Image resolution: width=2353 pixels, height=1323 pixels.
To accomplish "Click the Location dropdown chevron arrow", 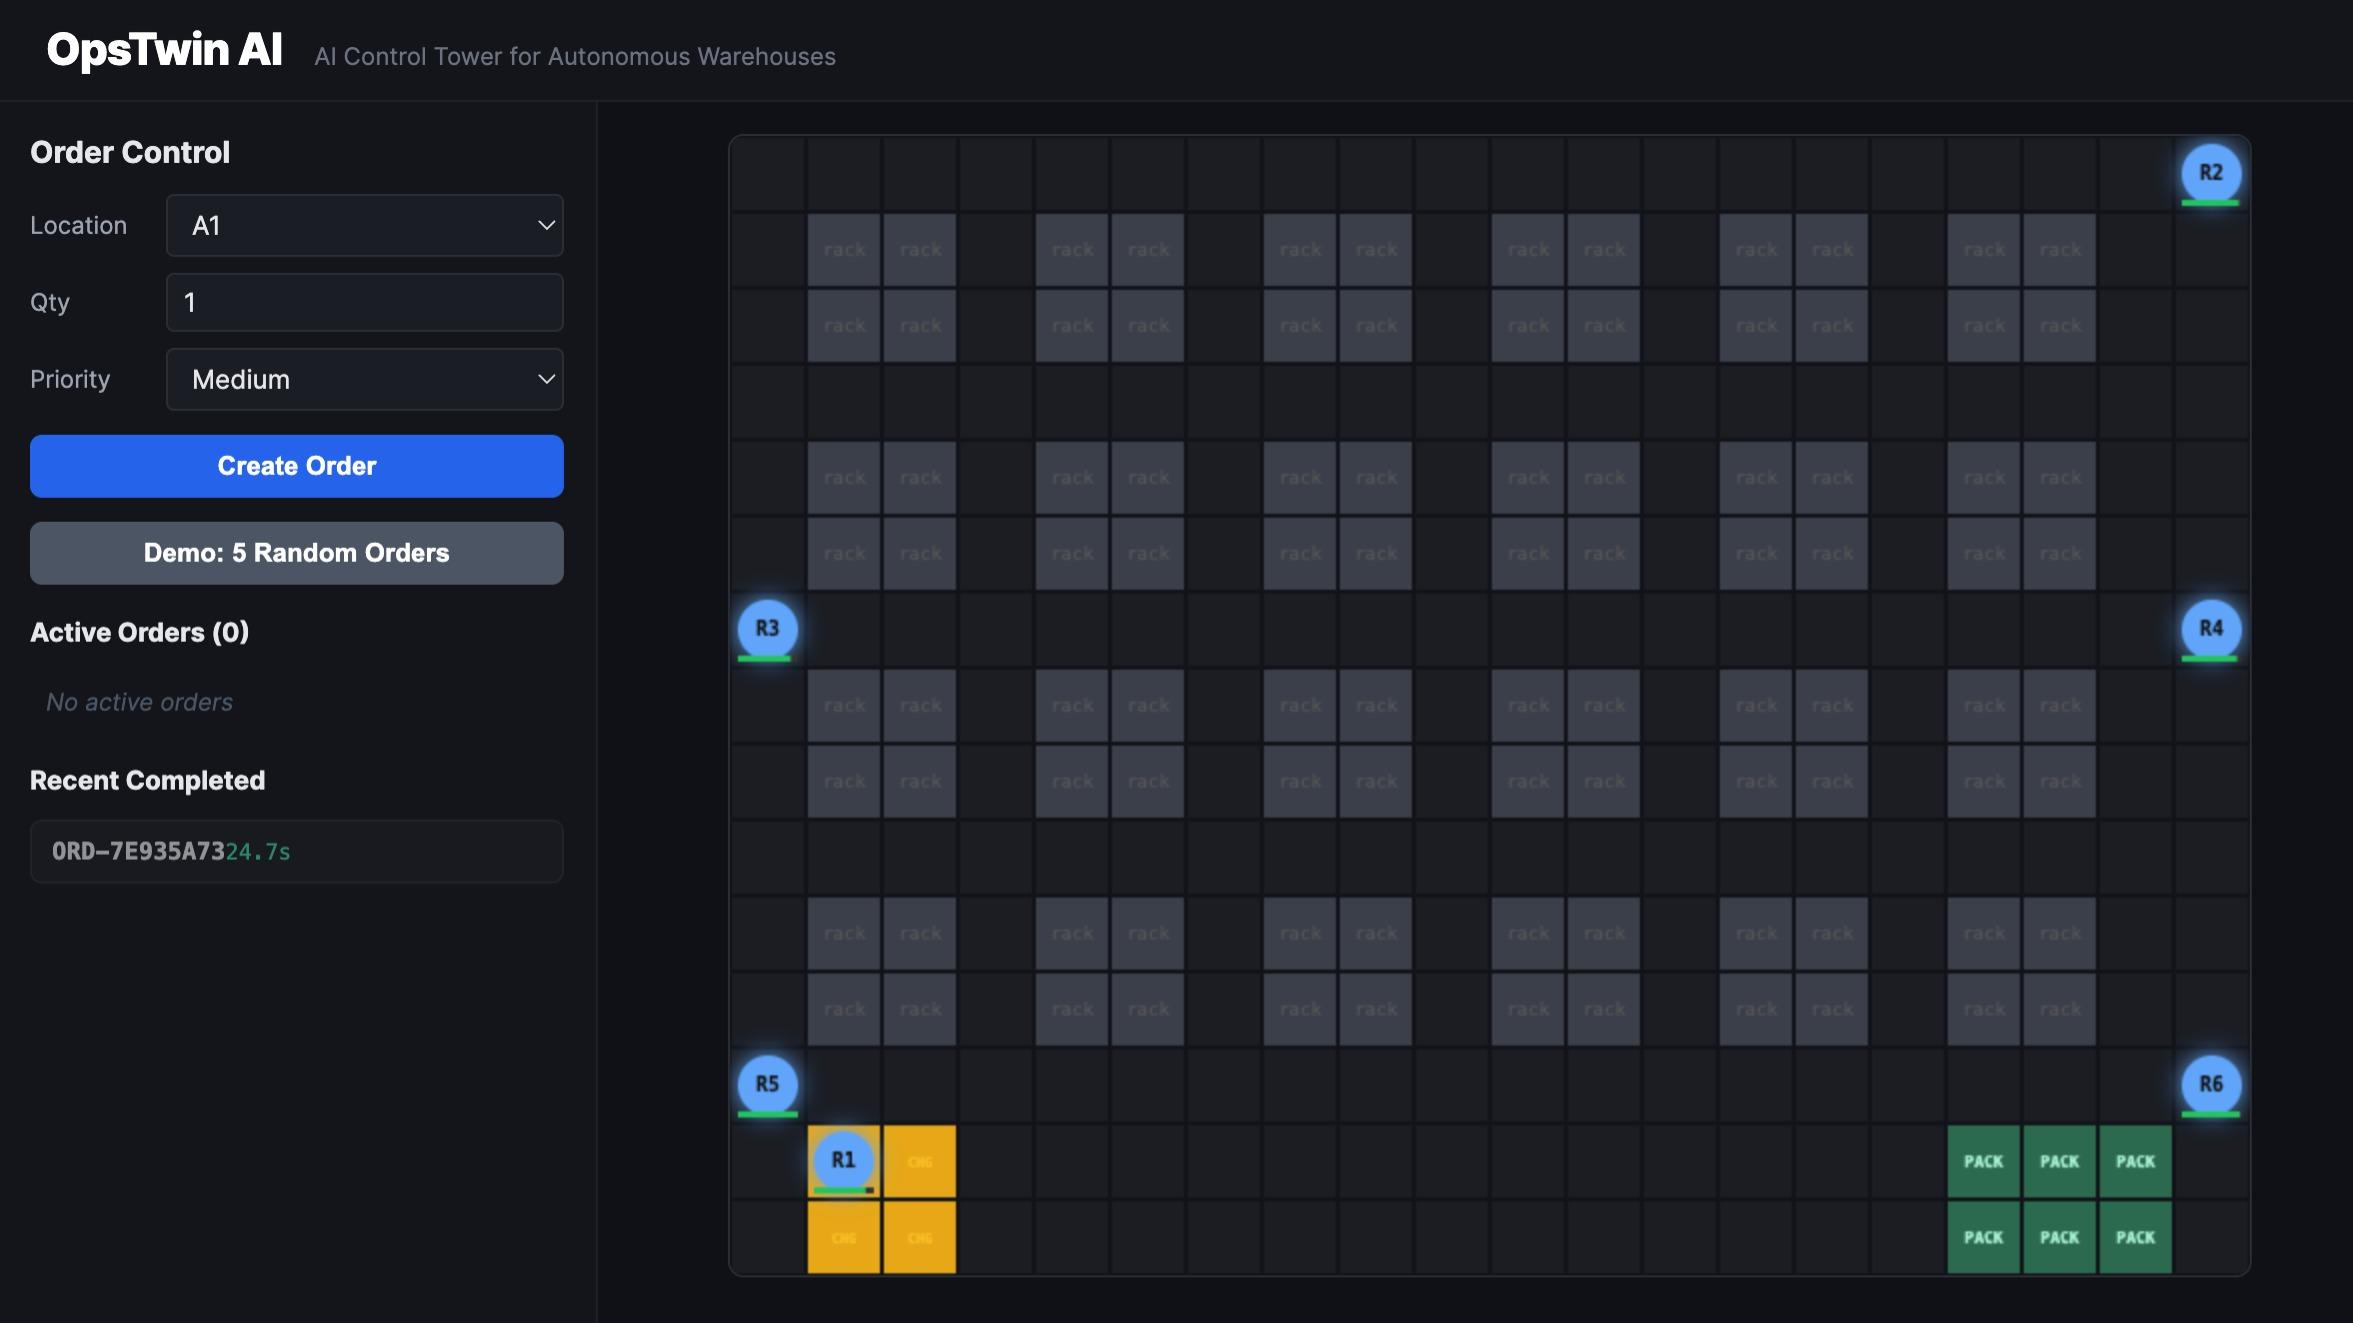I will [546, 226].
